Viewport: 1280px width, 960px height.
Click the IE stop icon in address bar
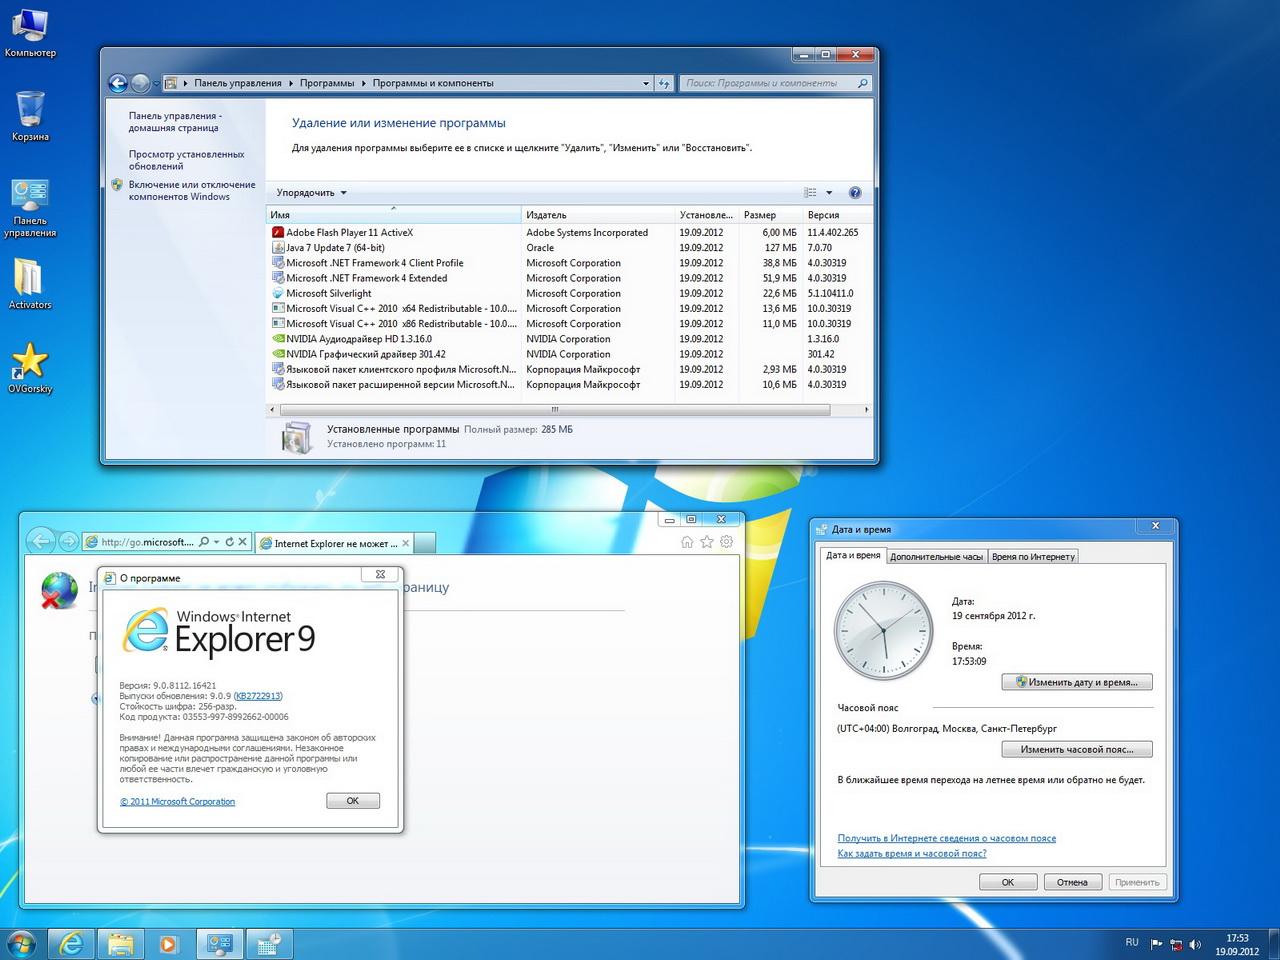tap(242, 542)
